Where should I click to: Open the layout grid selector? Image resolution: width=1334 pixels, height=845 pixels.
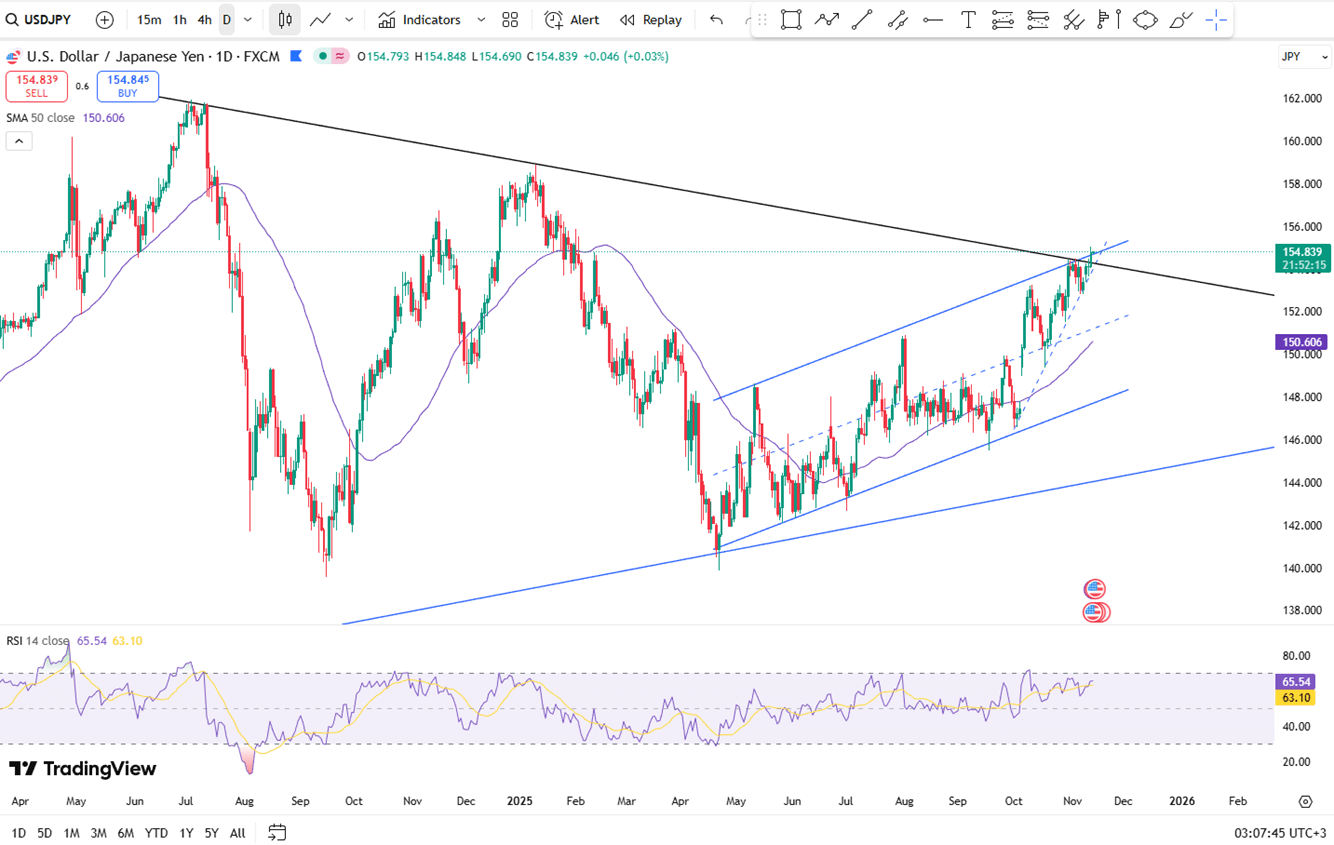pyautogui.click(x=510, y=20)
